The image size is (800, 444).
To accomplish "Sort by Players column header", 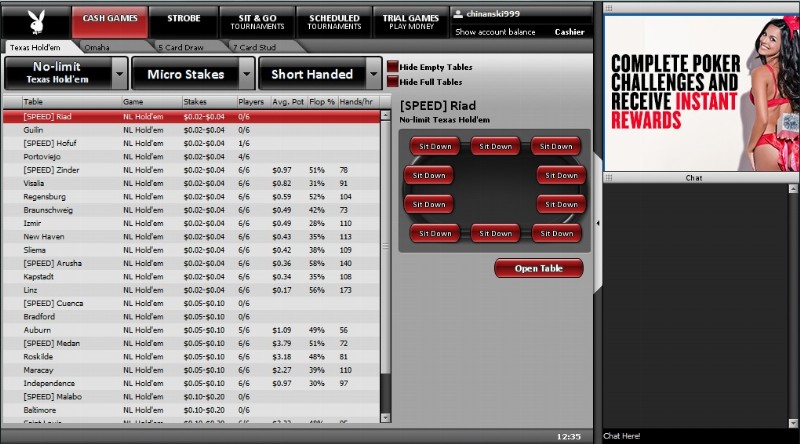I will 254,102.
